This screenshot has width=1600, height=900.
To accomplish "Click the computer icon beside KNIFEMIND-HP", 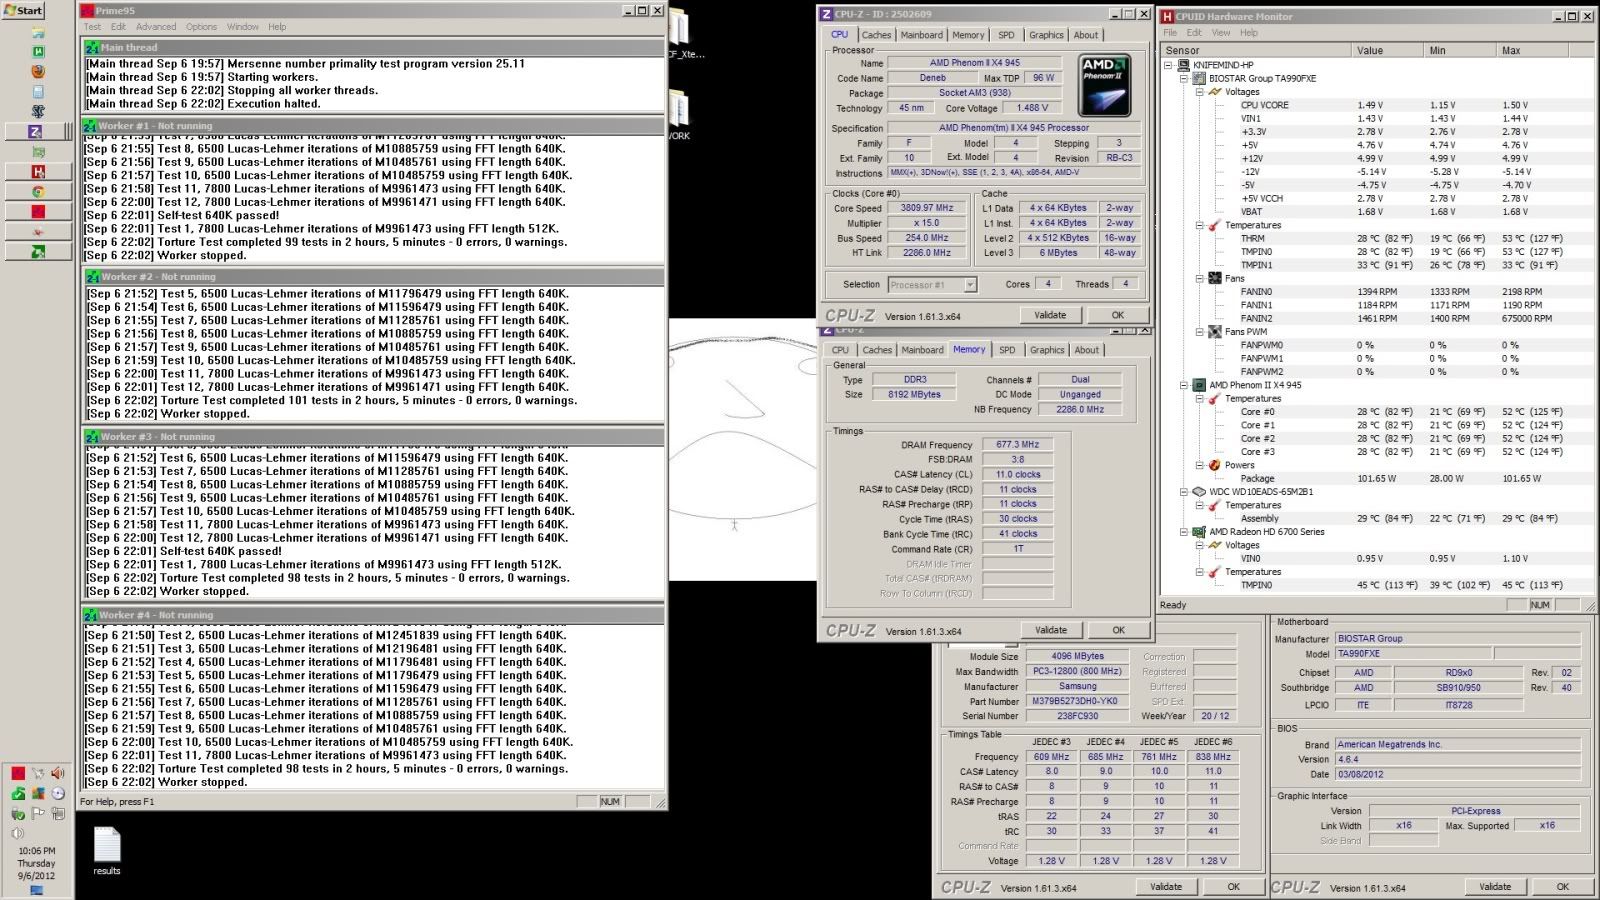I will 1183,65.
